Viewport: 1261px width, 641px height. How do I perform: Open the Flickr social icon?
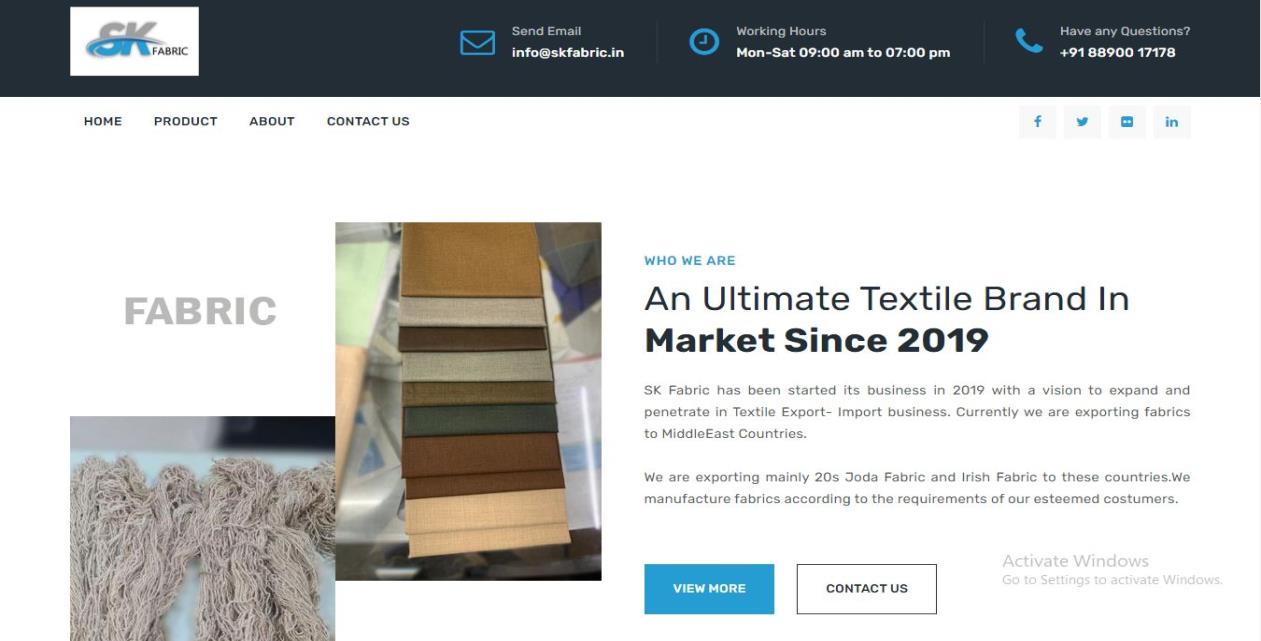[1127, 122]
